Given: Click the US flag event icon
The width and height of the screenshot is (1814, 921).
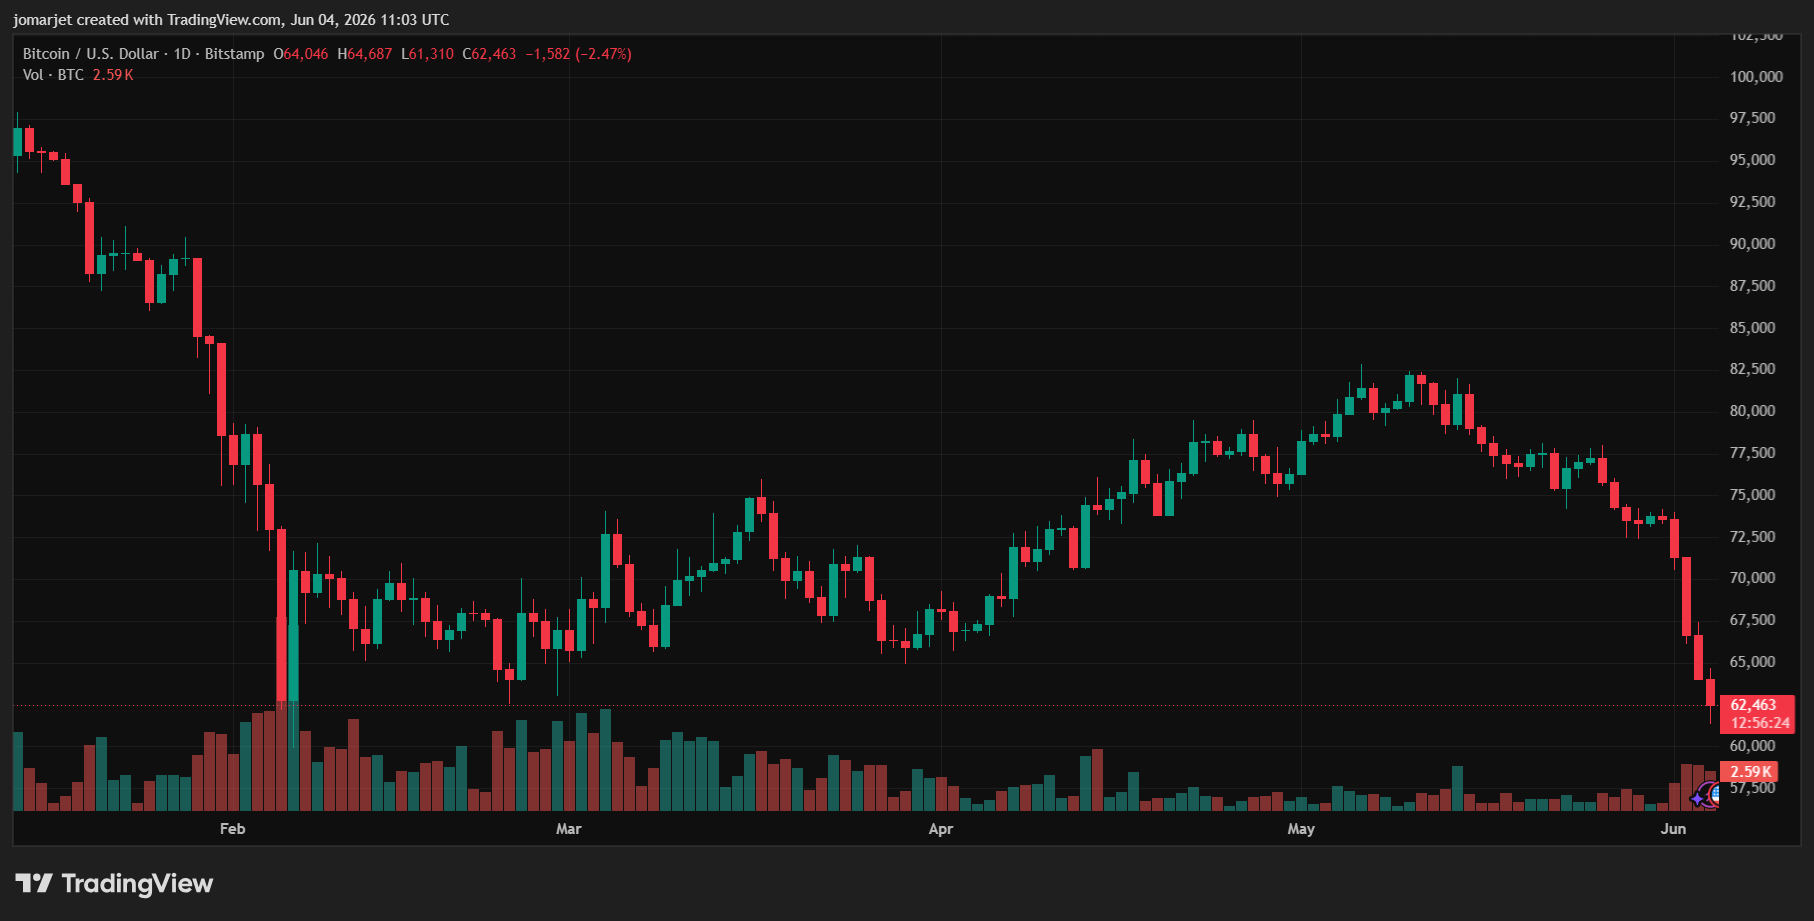Looking at the screenshot, I should coord(1713,793).
